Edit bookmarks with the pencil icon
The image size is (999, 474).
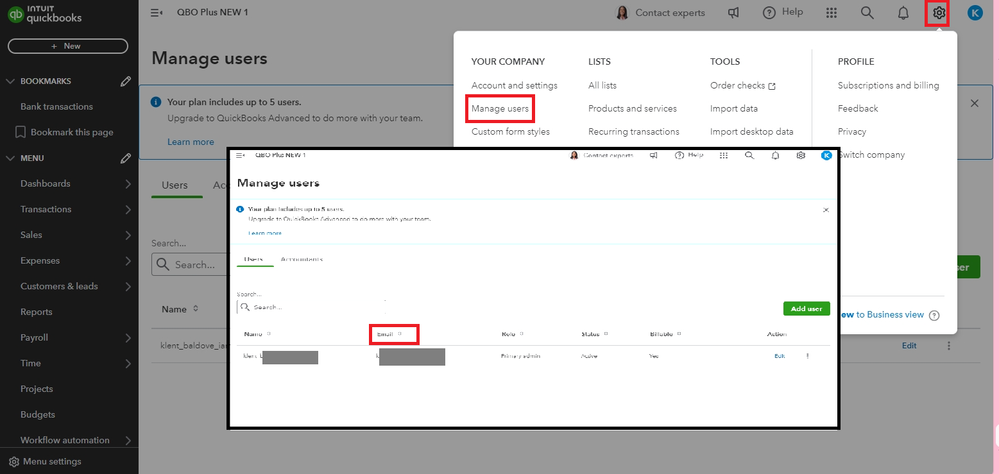tap(126, 81)
